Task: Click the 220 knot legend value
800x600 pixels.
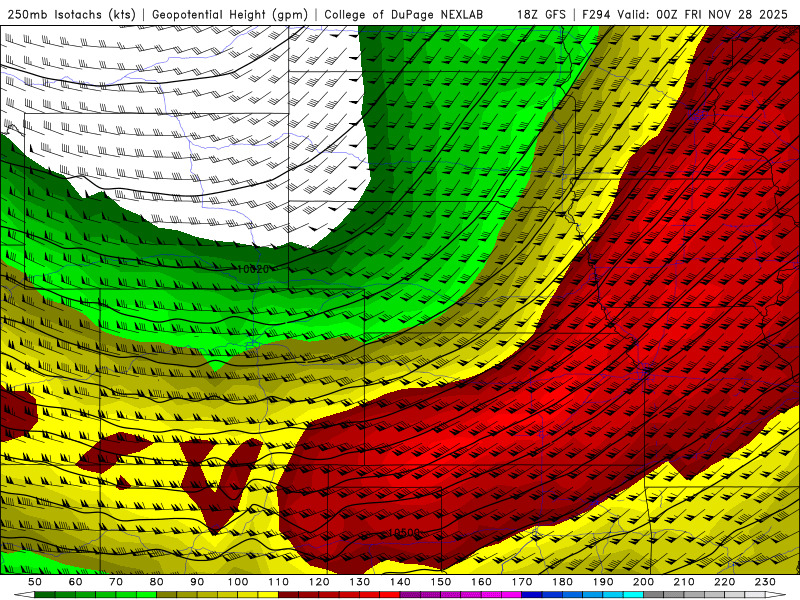Action: 724,582
